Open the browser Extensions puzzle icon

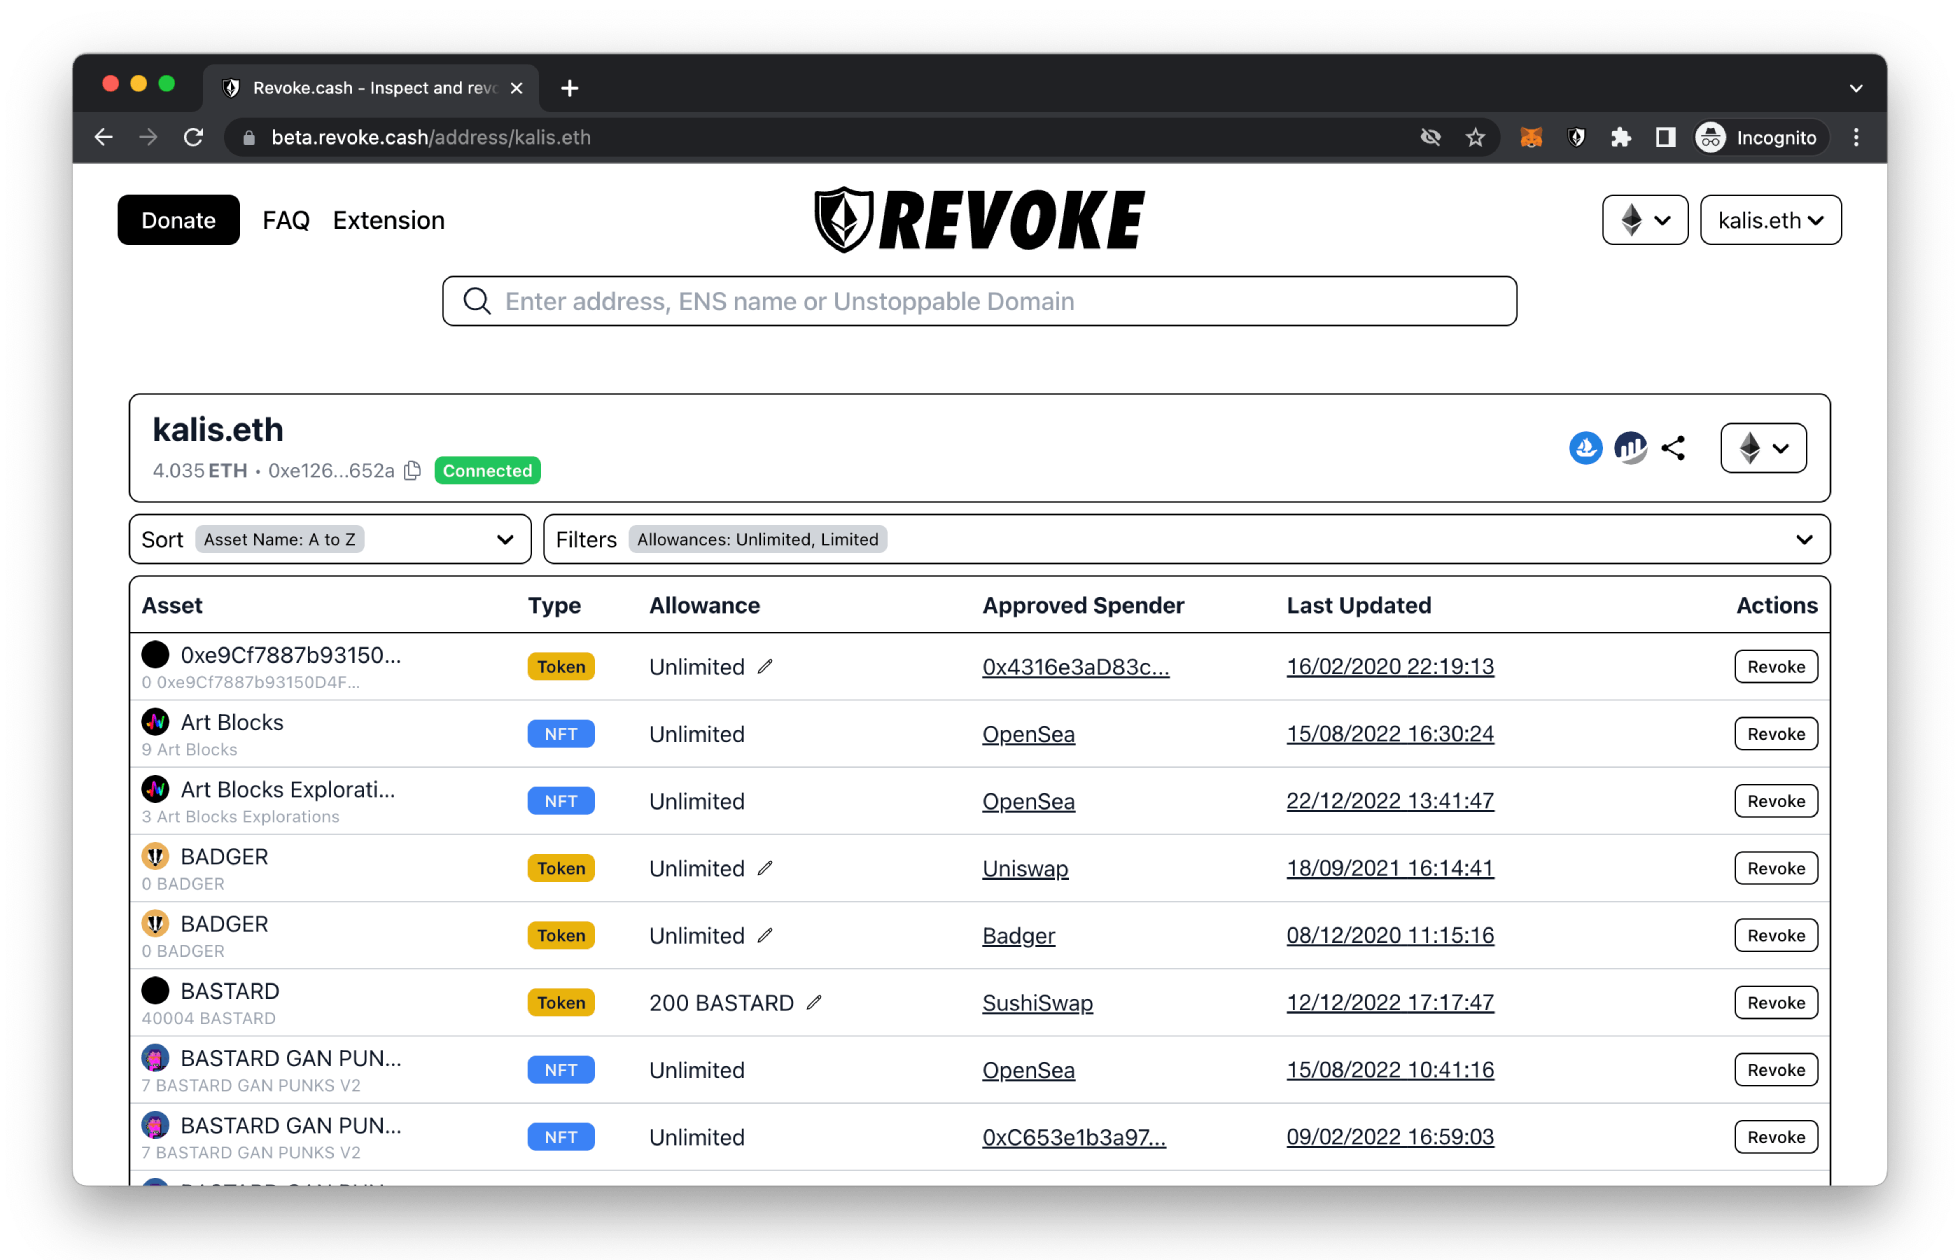1621,137
